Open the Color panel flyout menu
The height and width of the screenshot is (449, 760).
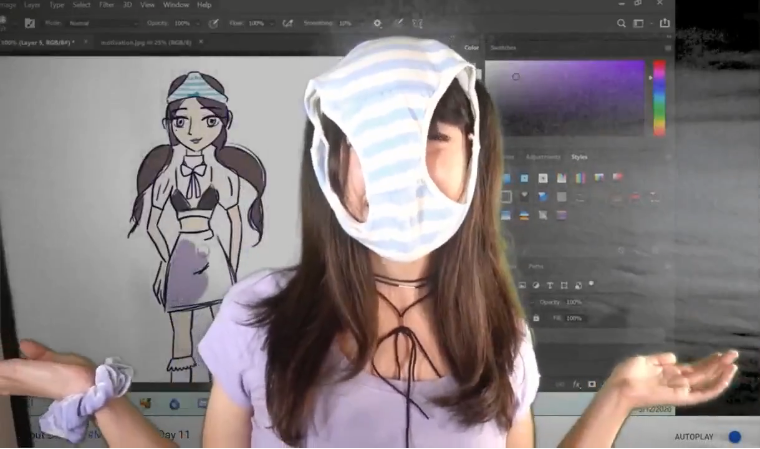[x=668, y=48]
